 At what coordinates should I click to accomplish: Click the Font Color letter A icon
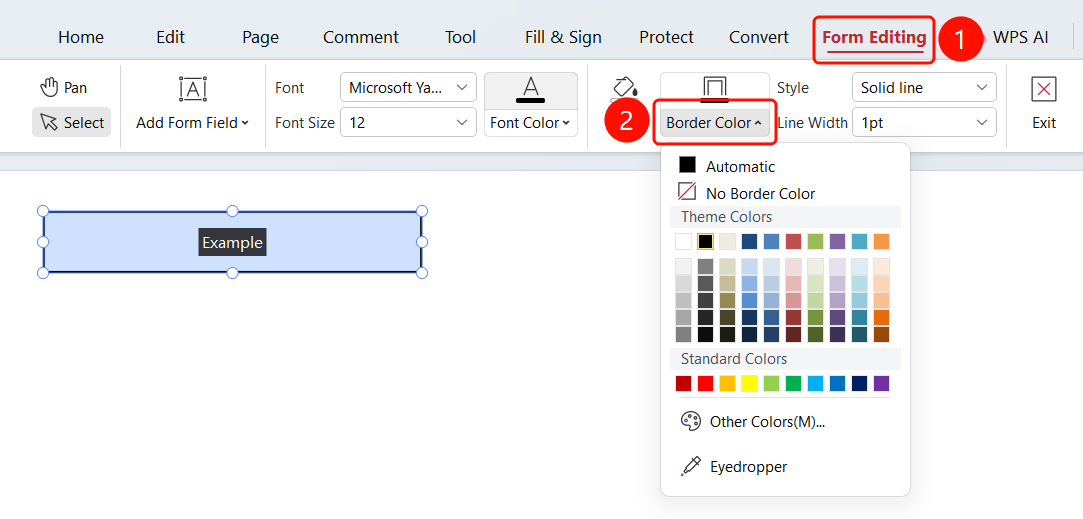coord(530,90)
